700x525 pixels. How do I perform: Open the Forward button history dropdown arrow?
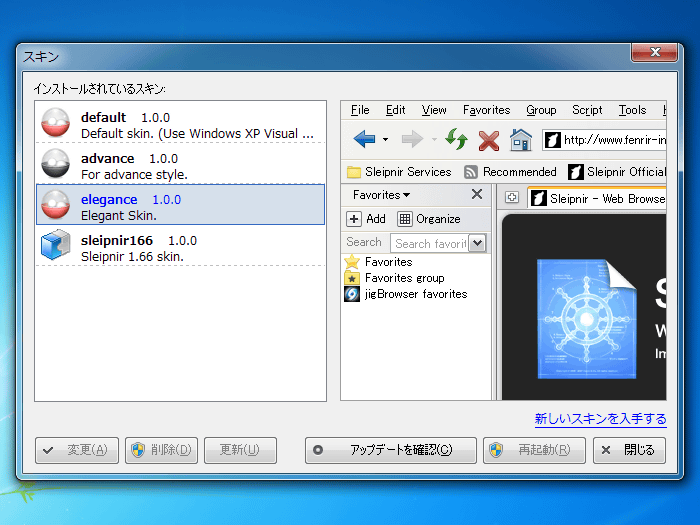click(x=434, y=140)
